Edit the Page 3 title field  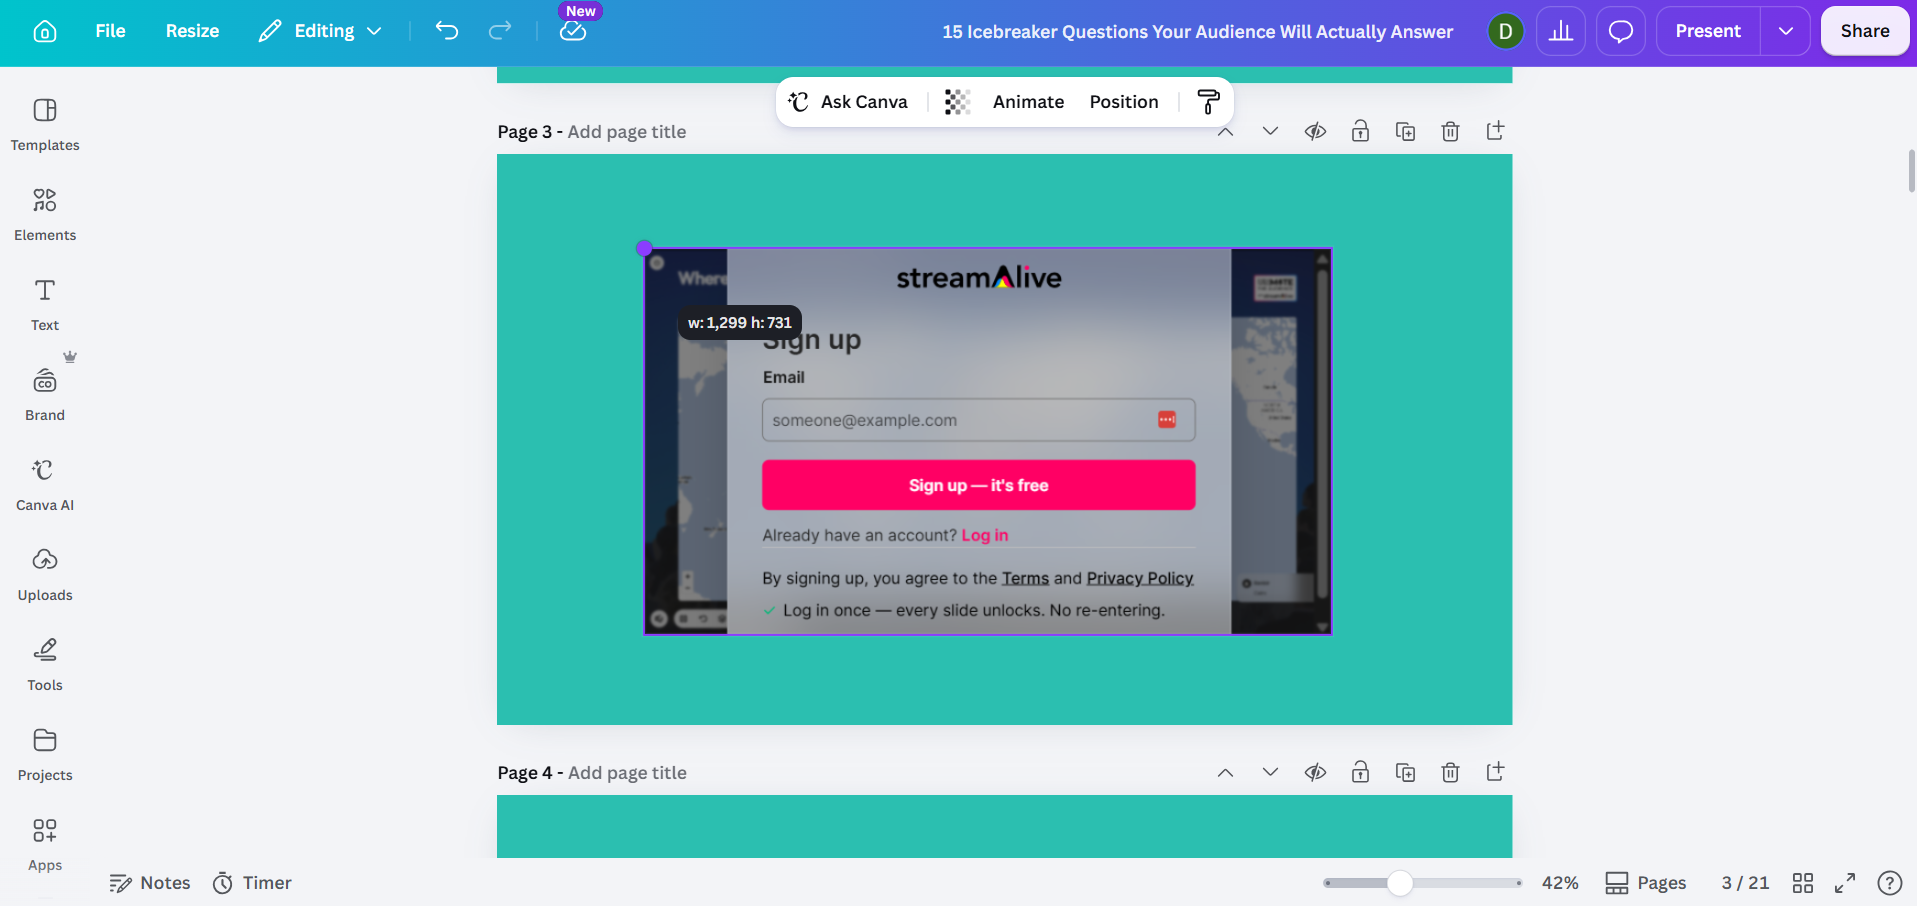tap(627, 132)
